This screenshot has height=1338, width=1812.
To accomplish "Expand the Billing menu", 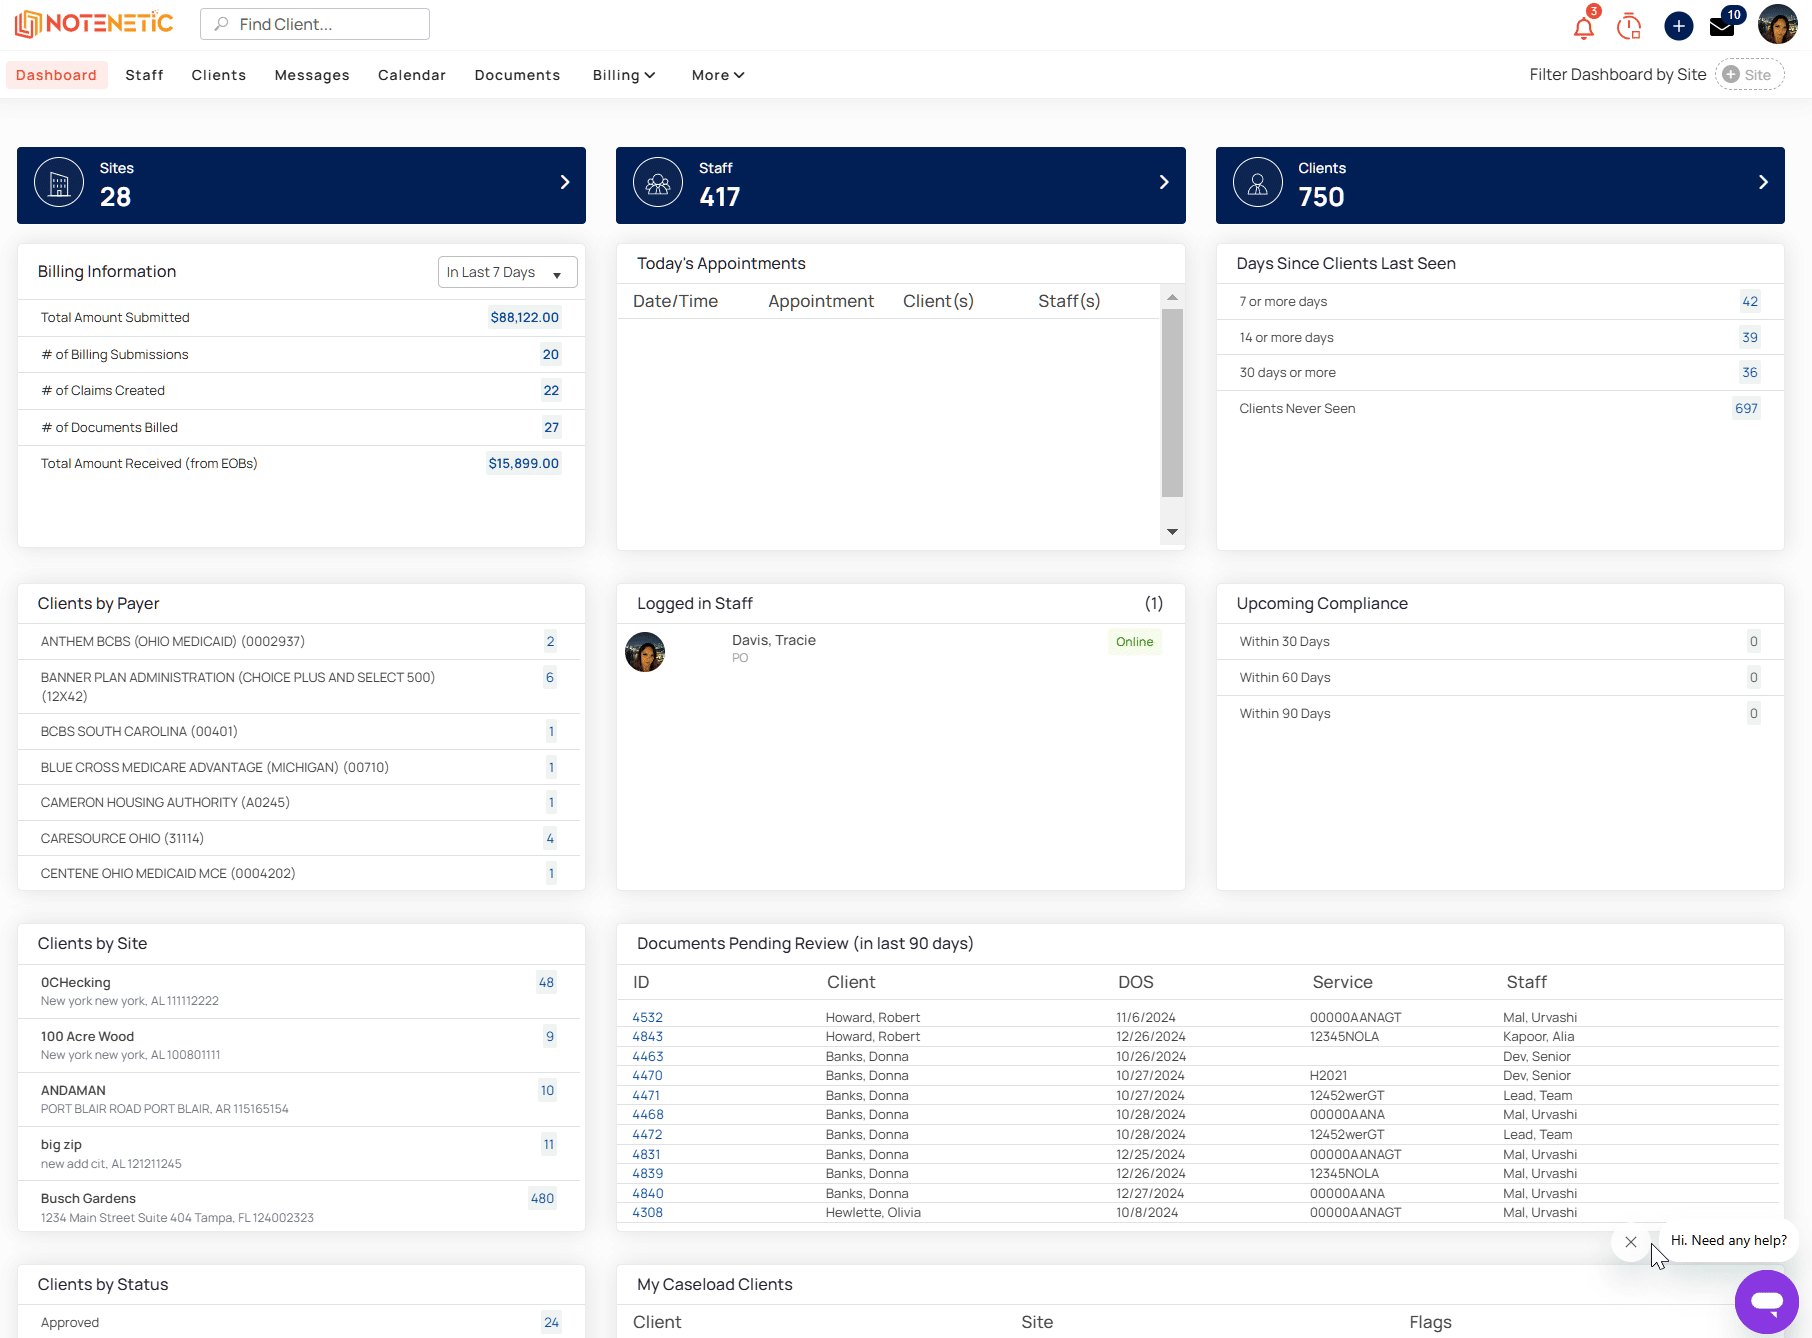I will coord(623,75).
